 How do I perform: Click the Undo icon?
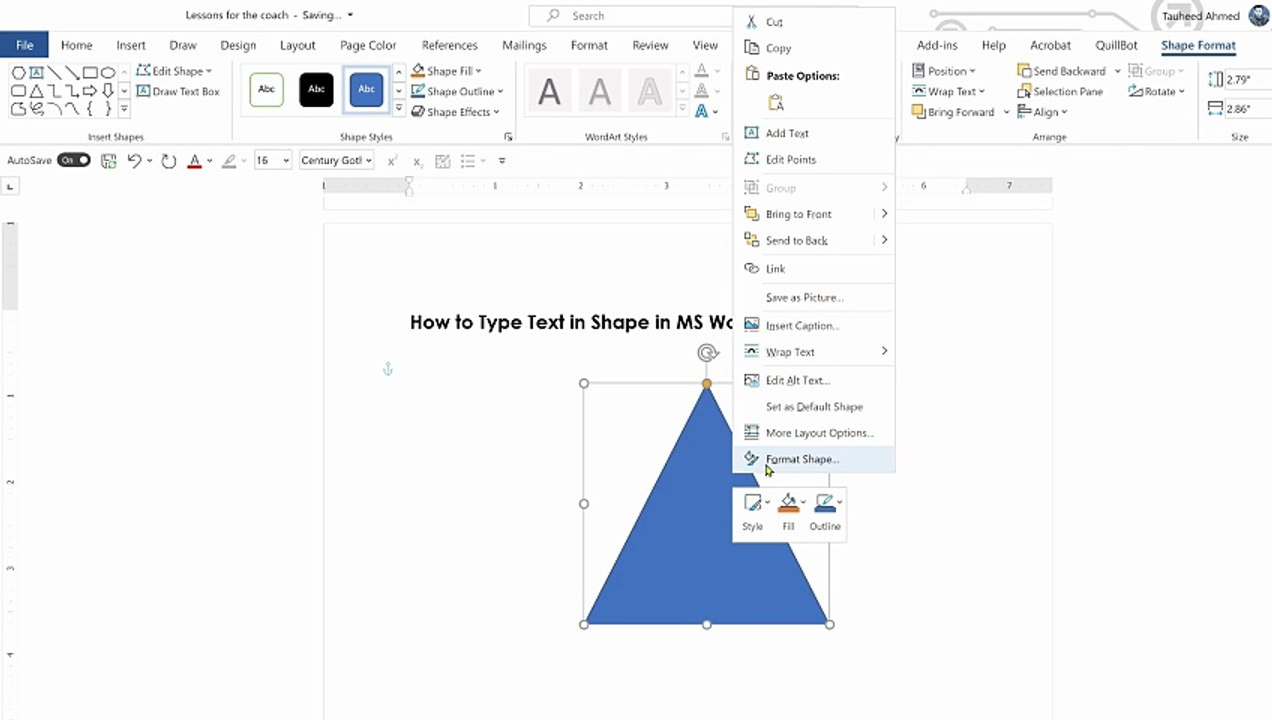[135, 160]
